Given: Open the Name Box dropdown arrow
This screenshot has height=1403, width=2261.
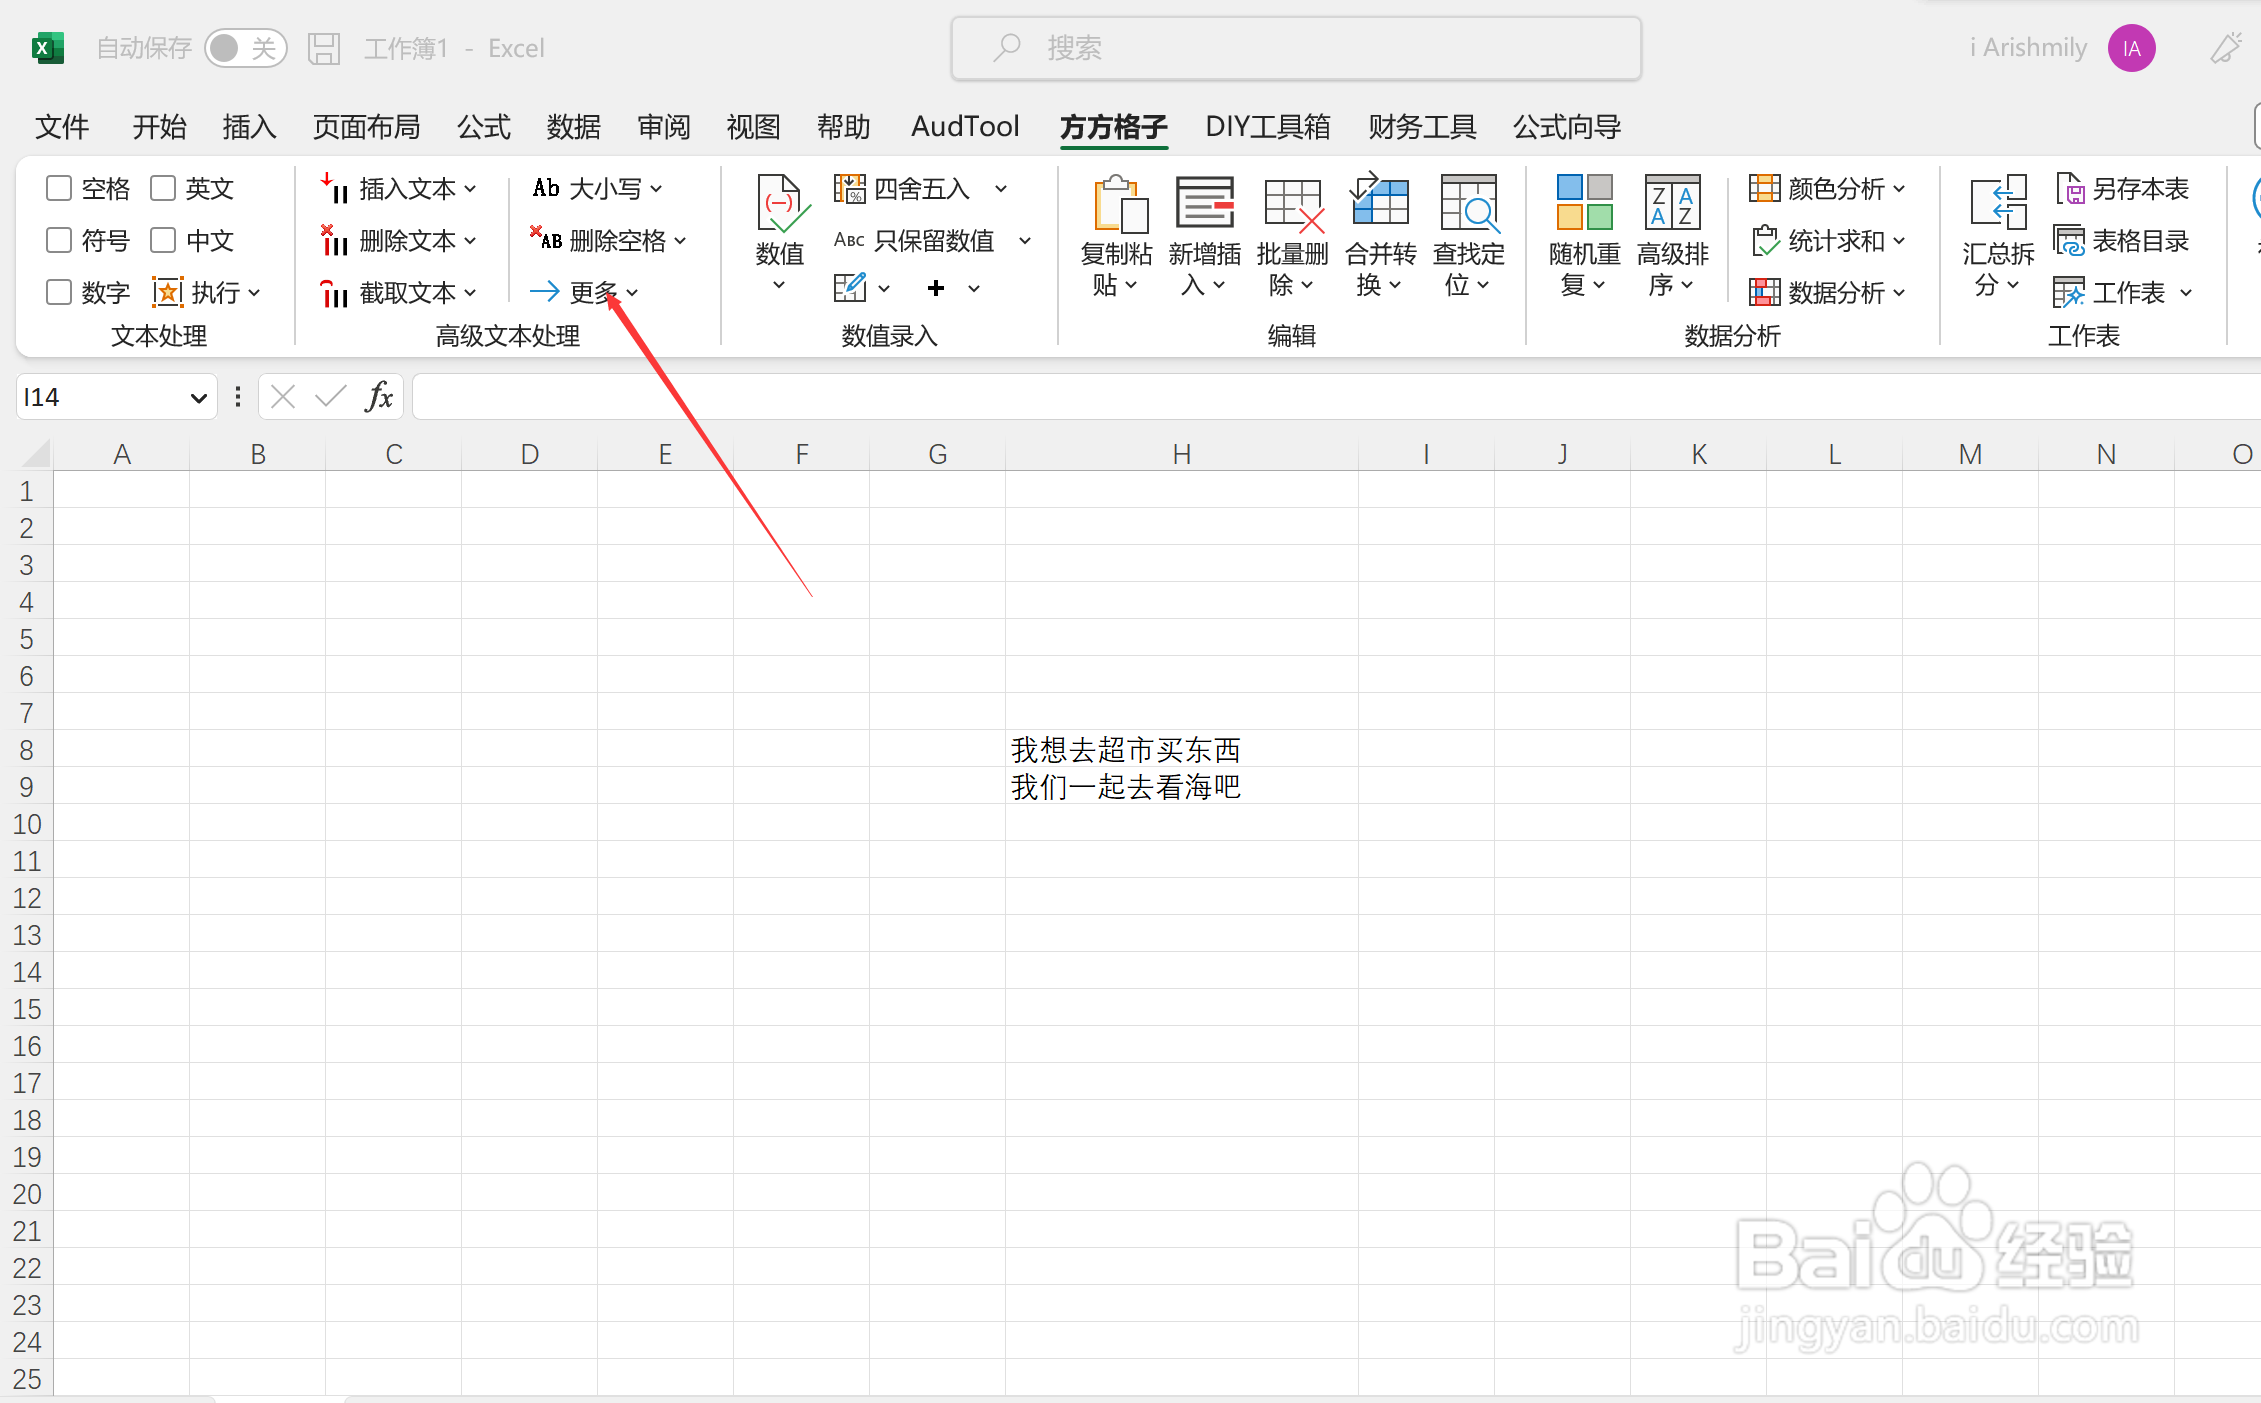Looking at the screenshot, I should [x=198, y=398].
